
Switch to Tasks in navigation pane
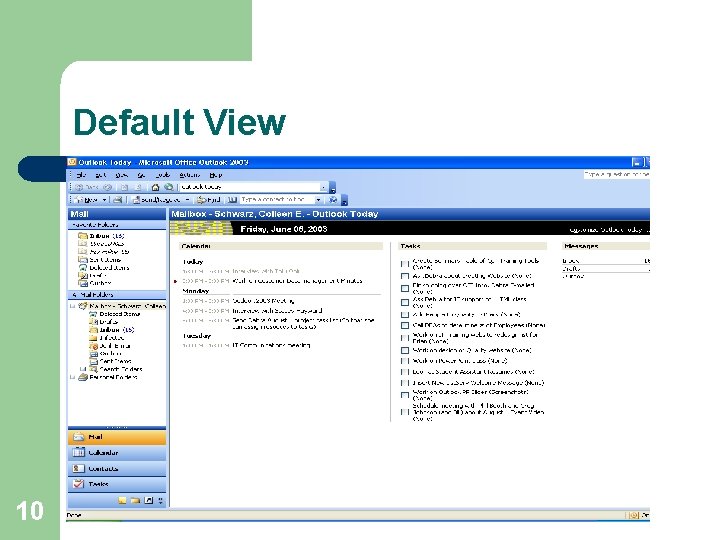click(x=117, y=484)
